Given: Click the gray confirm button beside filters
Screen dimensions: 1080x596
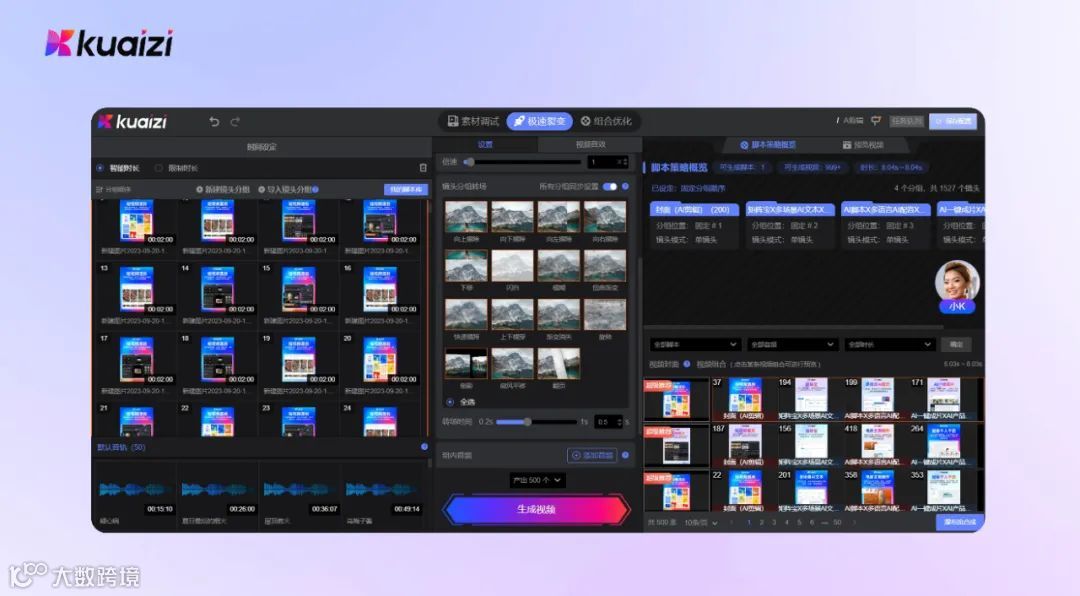Looking at the screenshot, I should pyautogui.click(x=956, y=344).
